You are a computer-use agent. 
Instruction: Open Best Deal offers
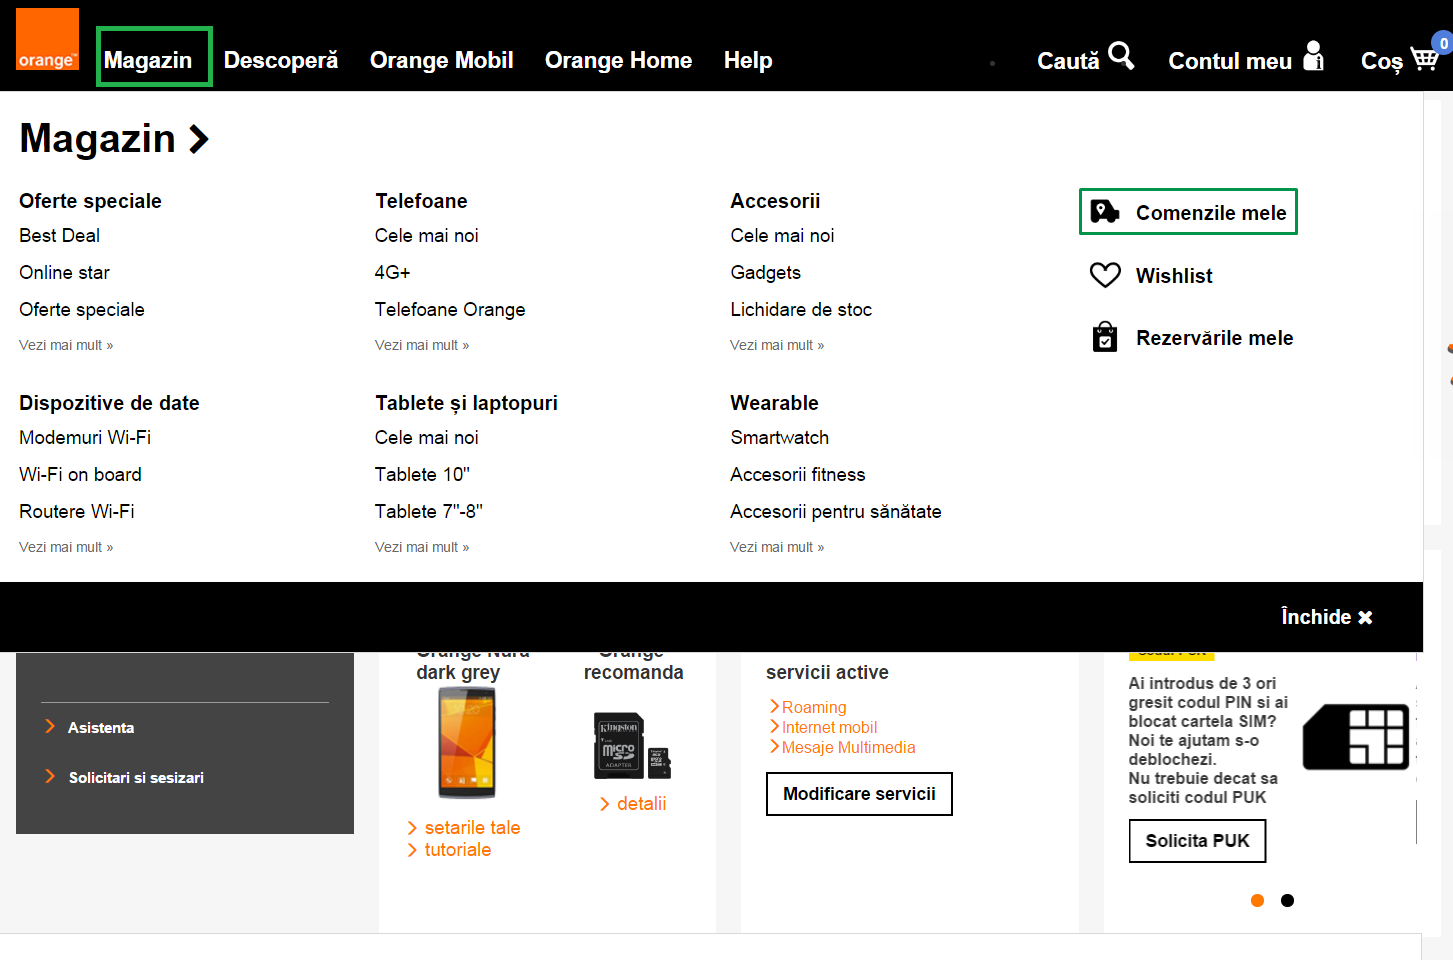click(x=60, y=236)
